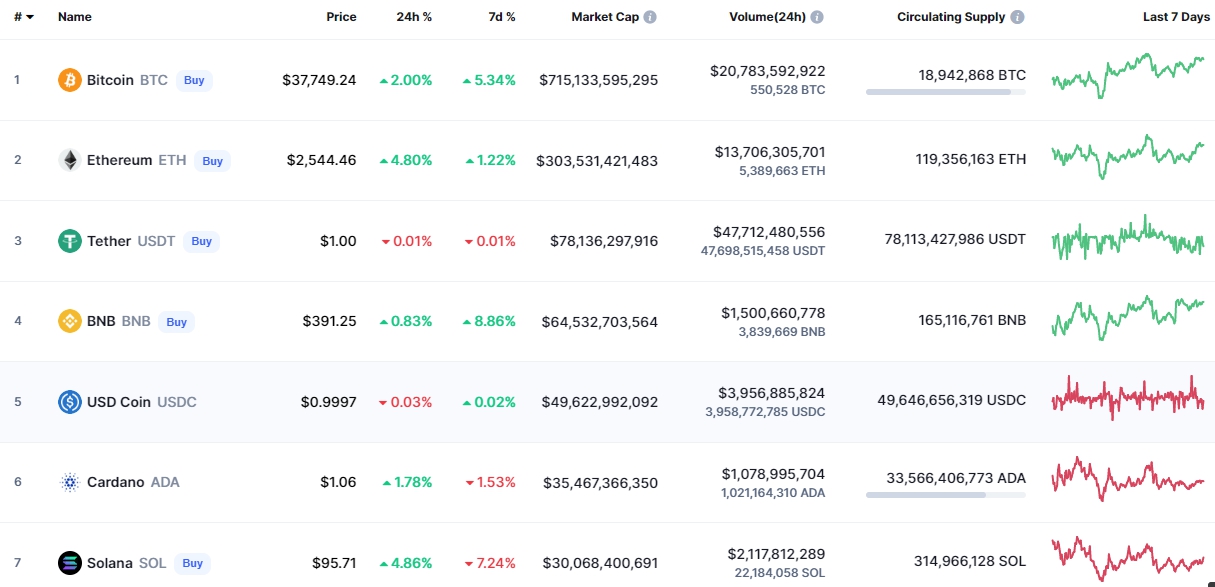
Task: Click Bitcoin's circulating supply progress bar
Action: (x=945, y=92)
